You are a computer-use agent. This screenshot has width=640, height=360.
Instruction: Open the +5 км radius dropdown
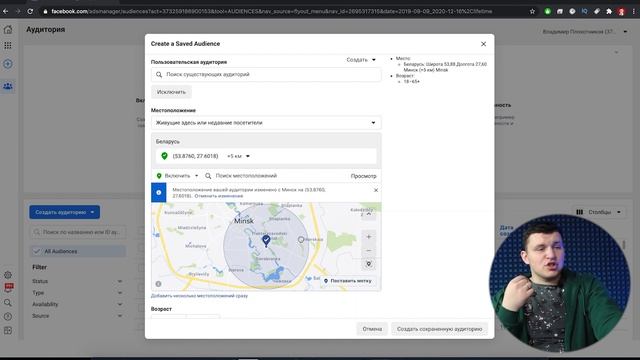238,156
